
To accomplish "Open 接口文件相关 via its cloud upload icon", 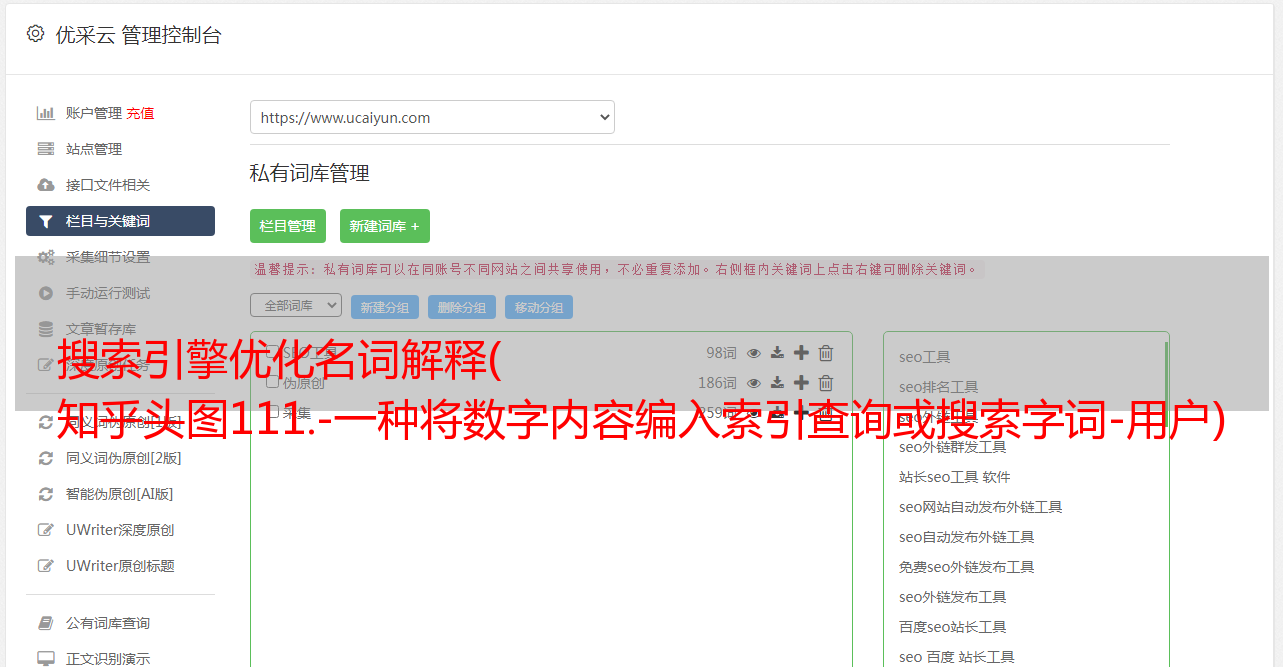I will click(45, 185).
